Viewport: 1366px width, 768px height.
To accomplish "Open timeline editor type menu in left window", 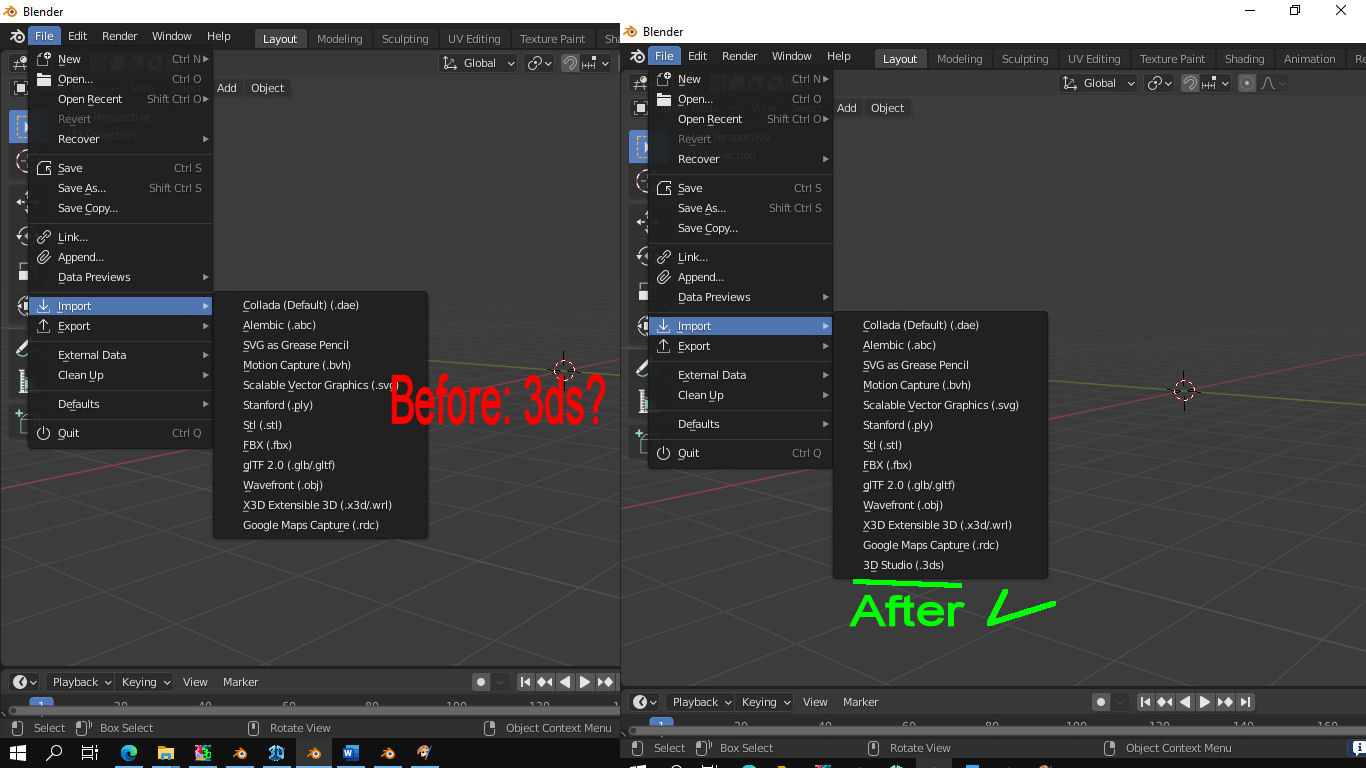I will 24,682.
